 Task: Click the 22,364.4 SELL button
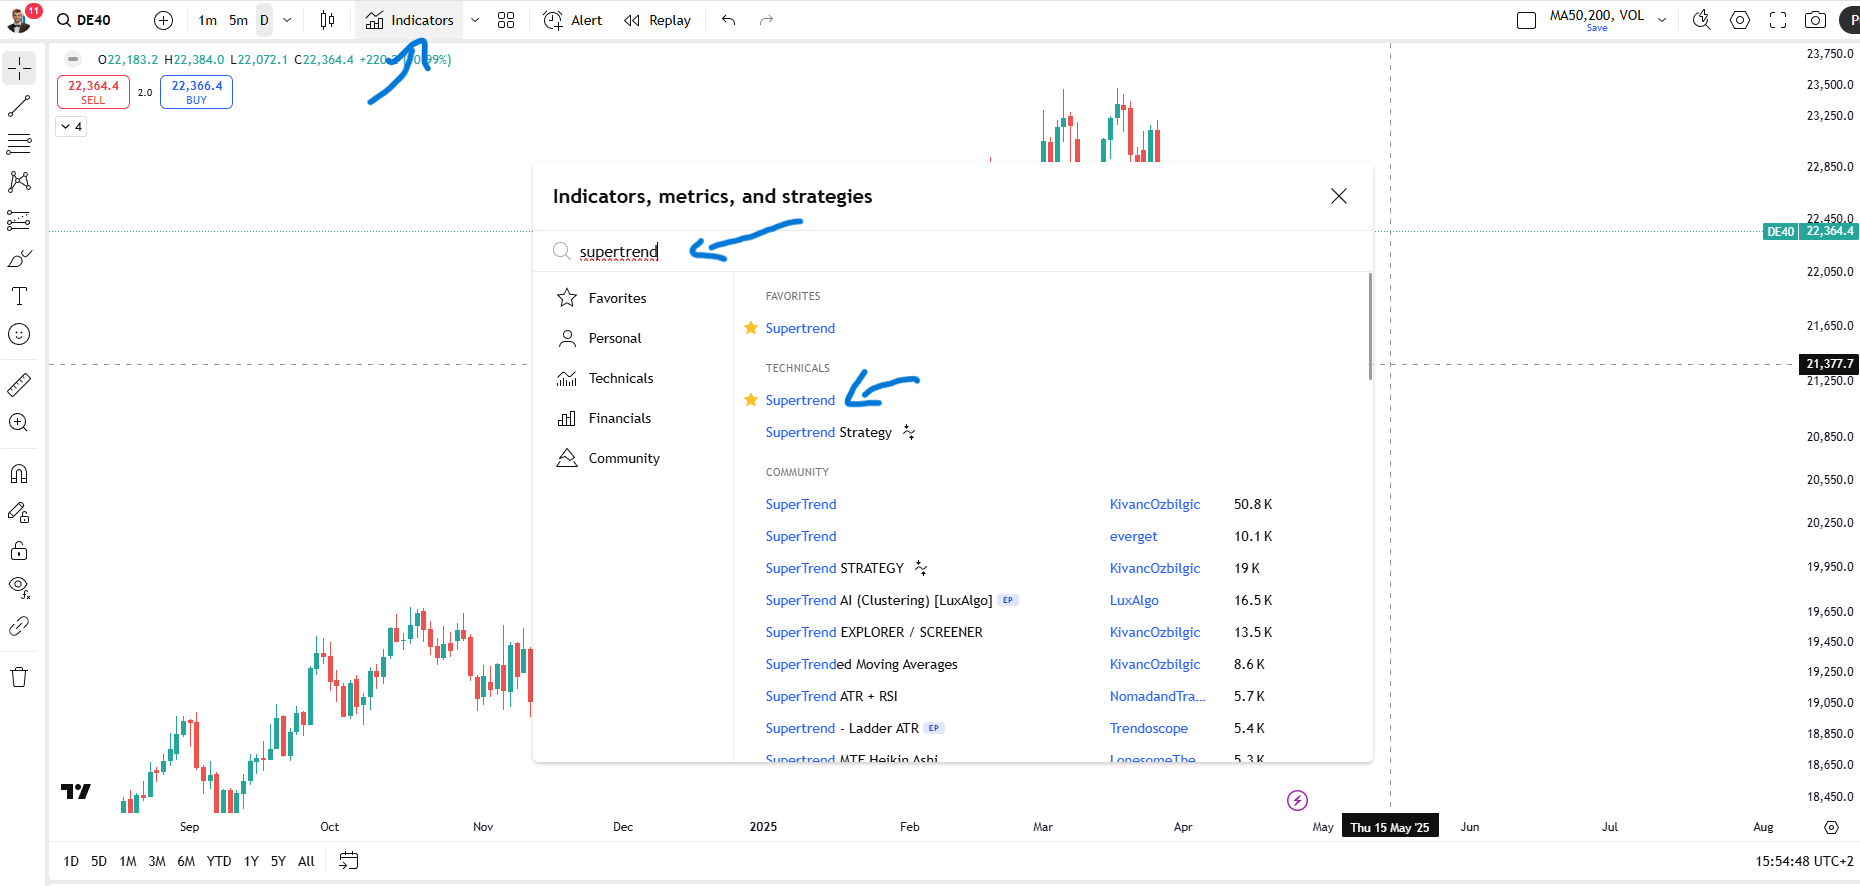[x=93, y=92]
